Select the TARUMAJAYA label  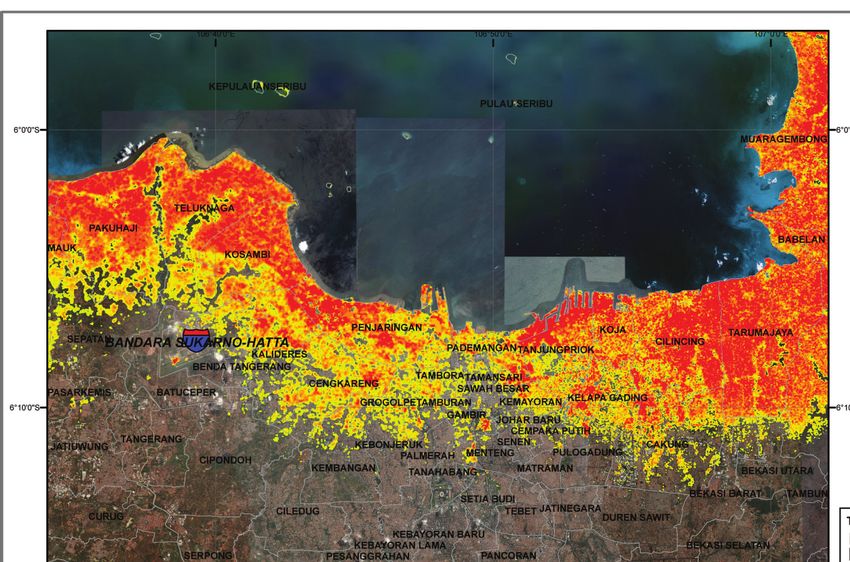761,333
